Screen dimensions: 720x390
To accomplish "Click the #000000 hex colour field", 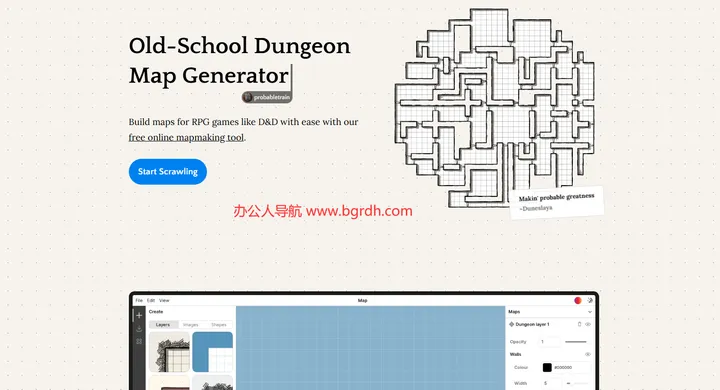I will point(571,367).
